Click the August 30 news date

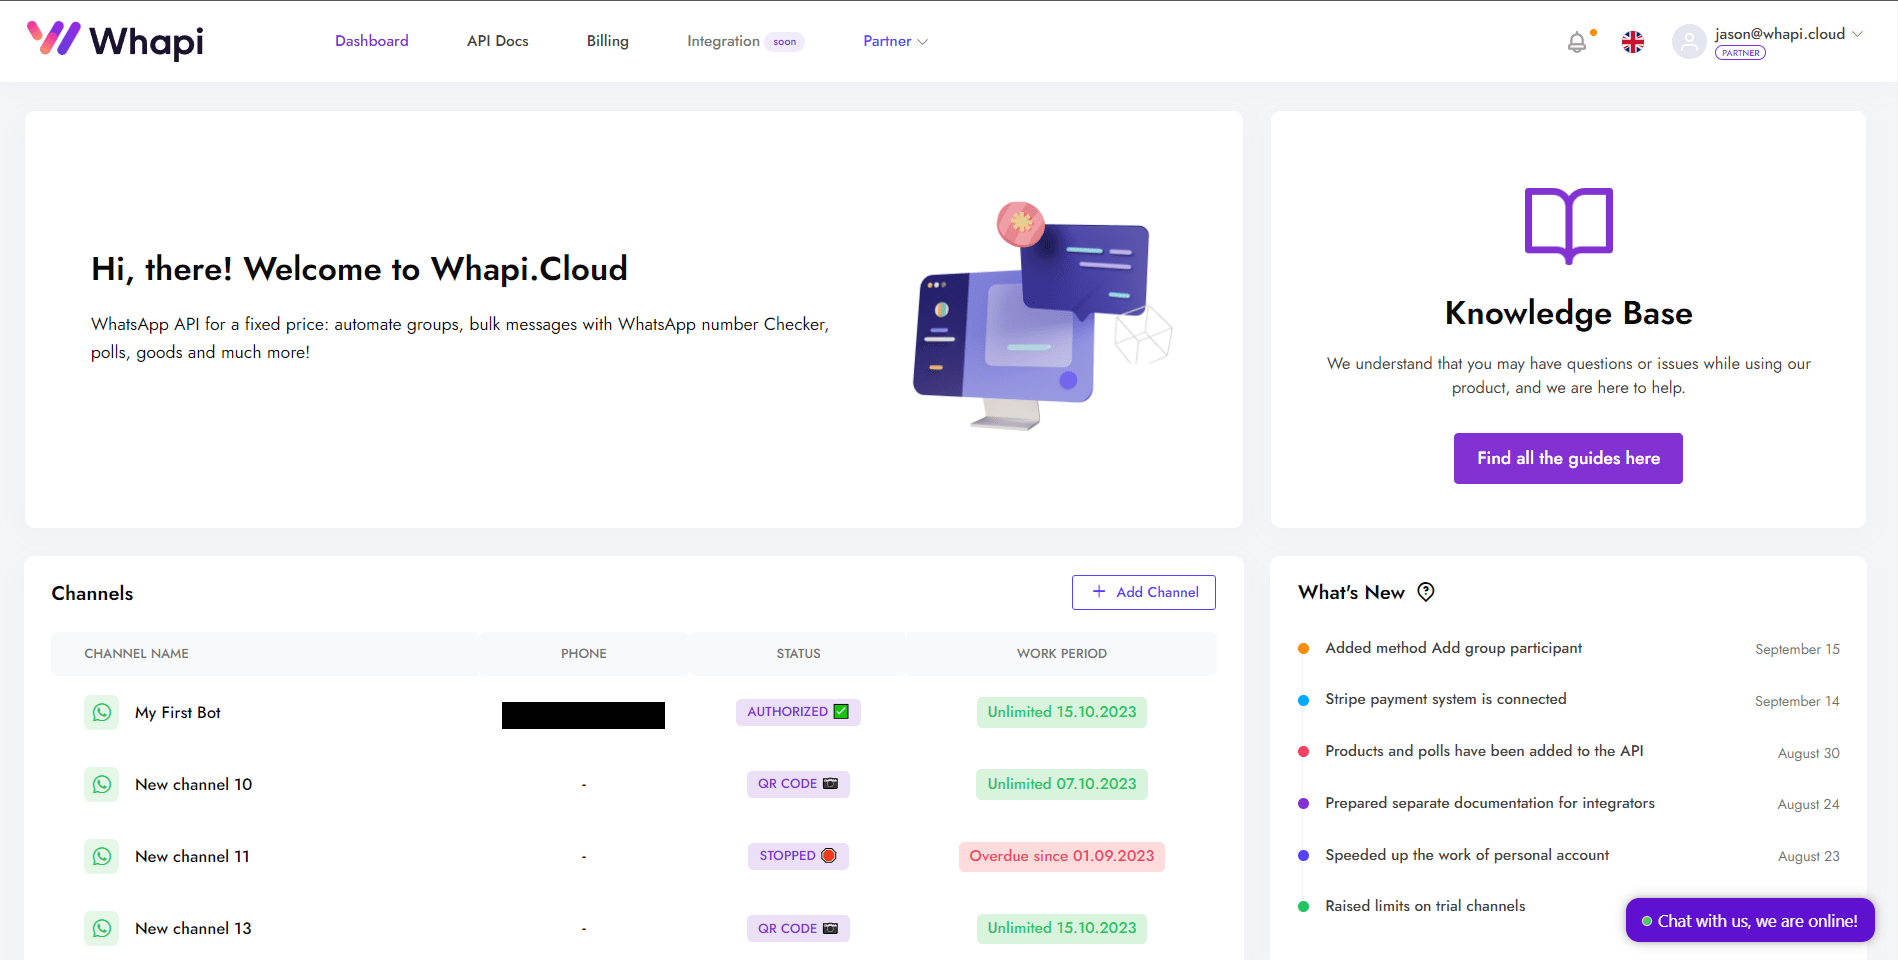click(x=1808, y=753)
